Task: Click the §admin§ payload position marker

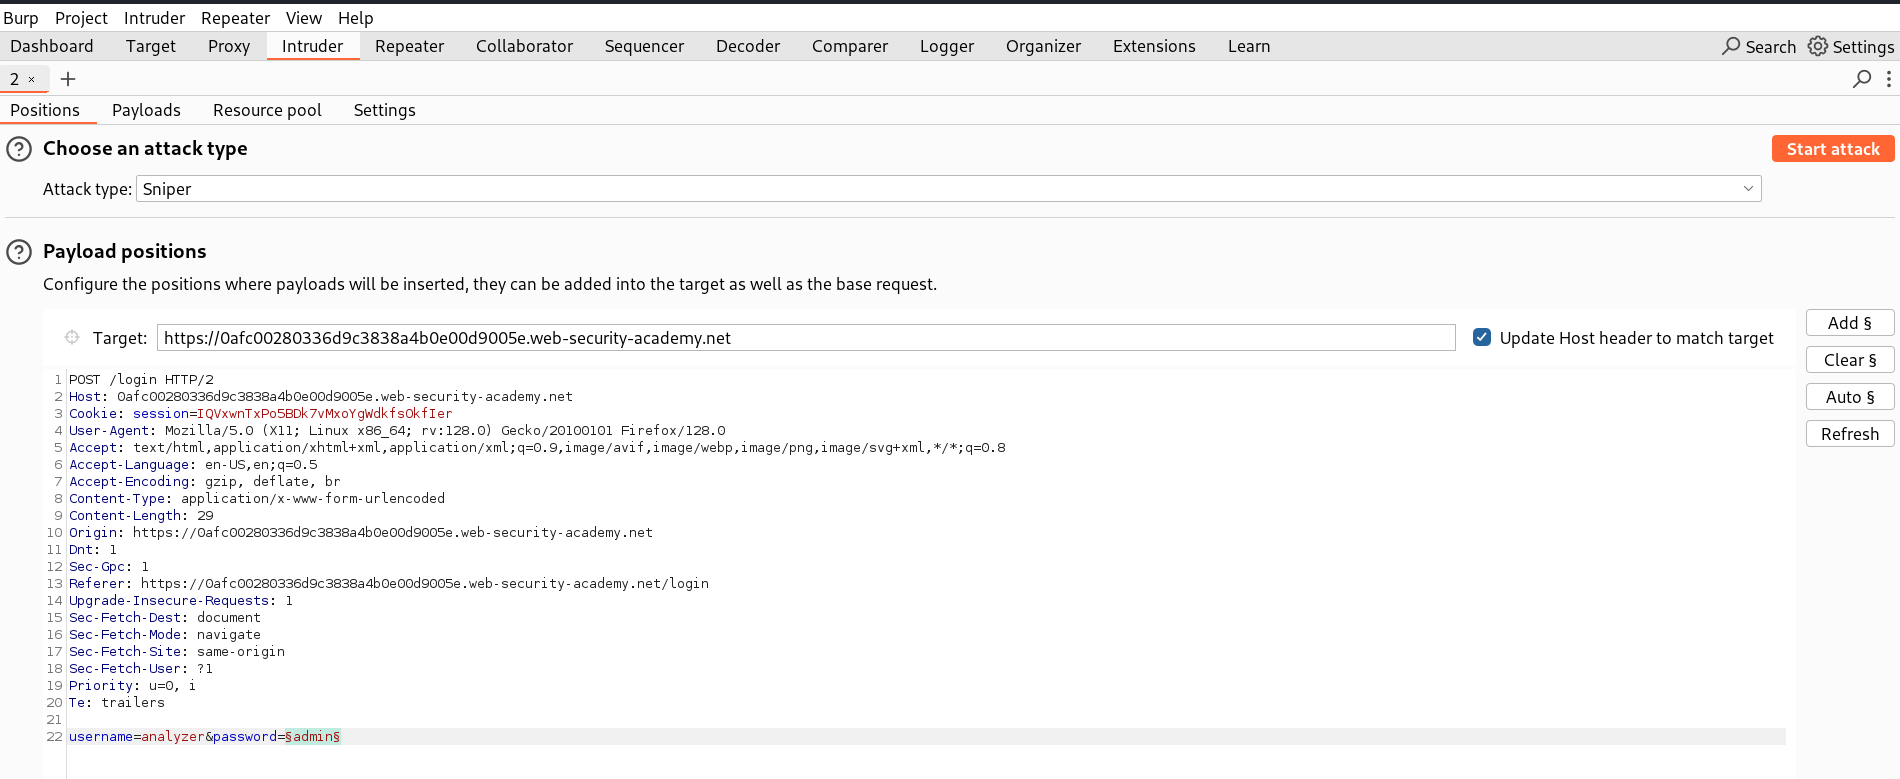Action: (313, 737)
